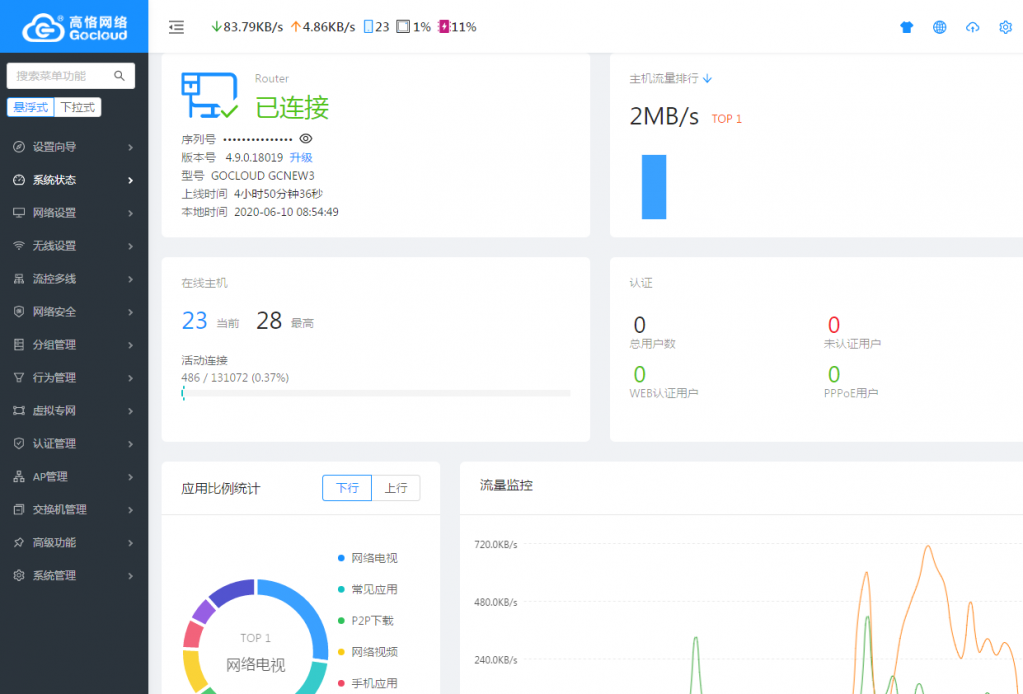Toggle 常见应用 legend entry
Viewport: 1023px width, 694px height.
(x=367, y=590)
